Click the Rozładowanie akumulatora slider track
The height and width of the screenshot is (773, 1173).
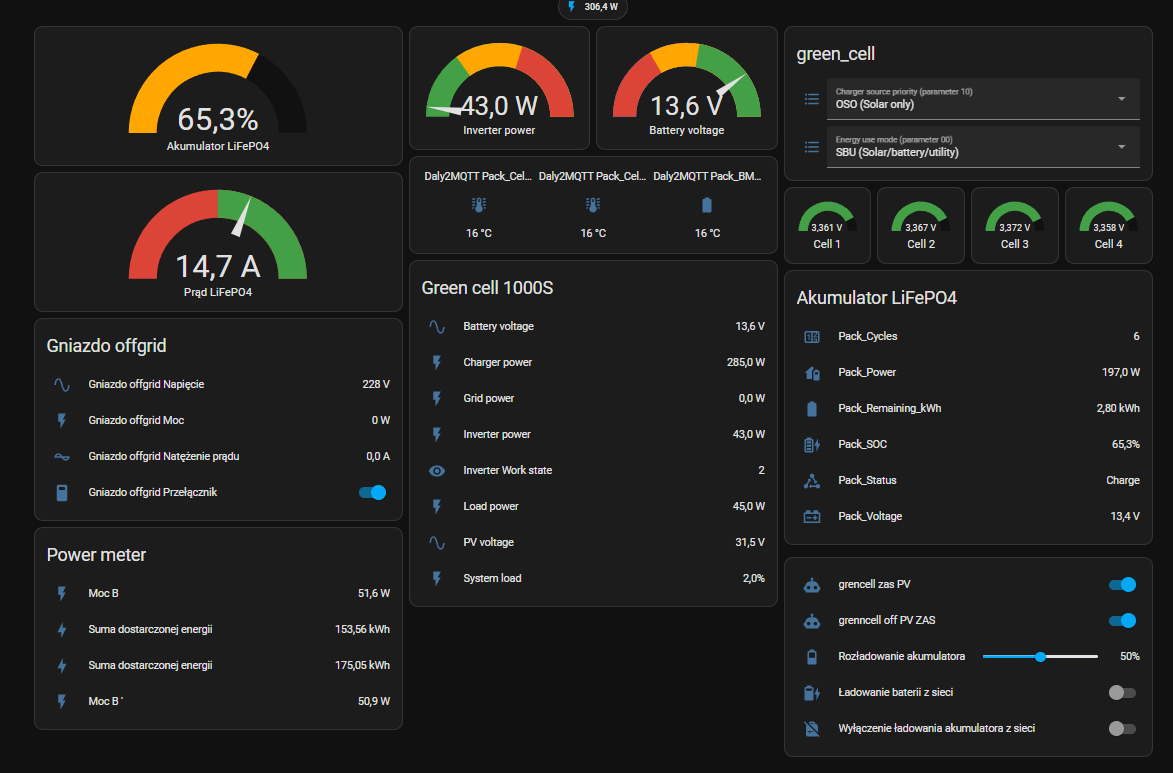coord(1040,656)
